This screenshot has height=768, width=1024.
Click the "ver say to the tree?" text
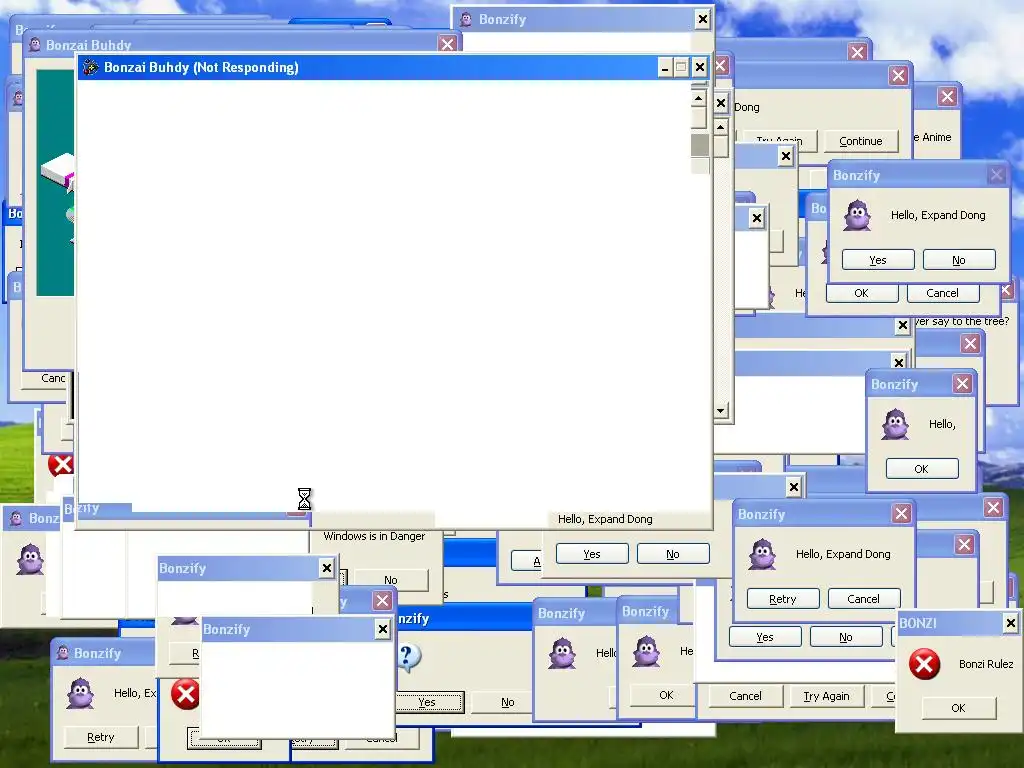coord(962,321)
